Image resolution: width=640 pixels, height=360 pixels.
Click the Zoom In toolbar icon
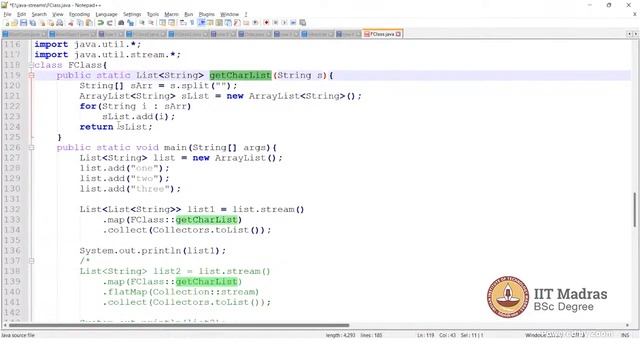click(142, 22)
